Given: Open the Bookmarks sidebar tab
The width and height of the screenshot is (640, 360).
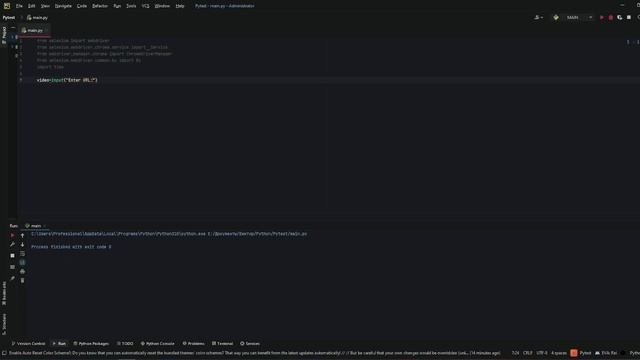Looking at the screenshot, I should [x=4, y=293].
